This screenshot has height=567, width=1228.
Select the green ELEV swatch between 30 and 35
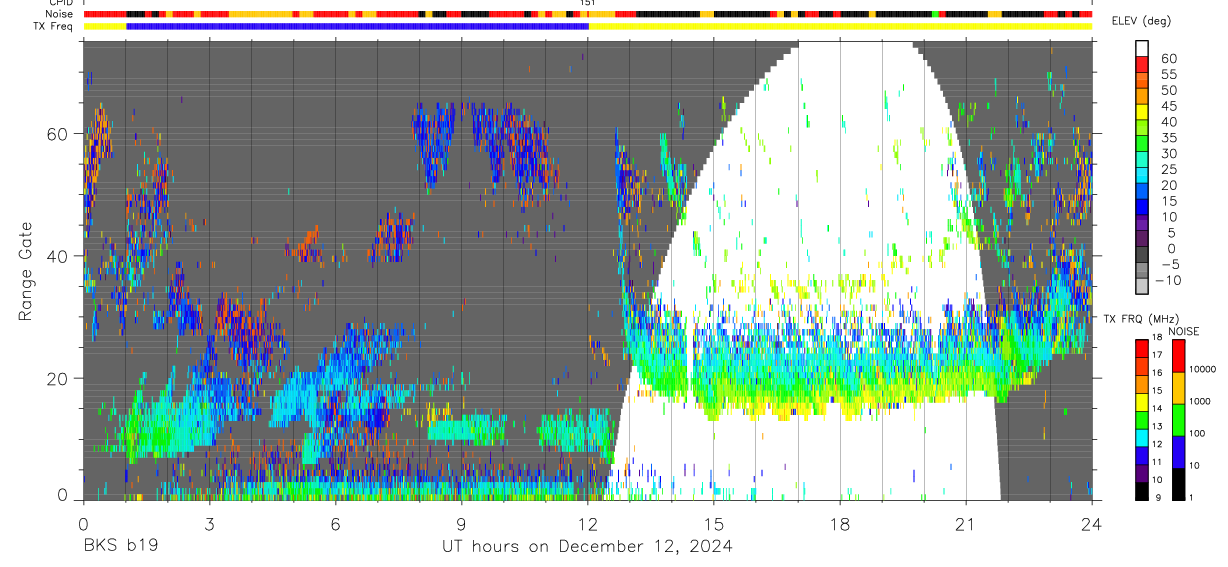[1143, 144]
